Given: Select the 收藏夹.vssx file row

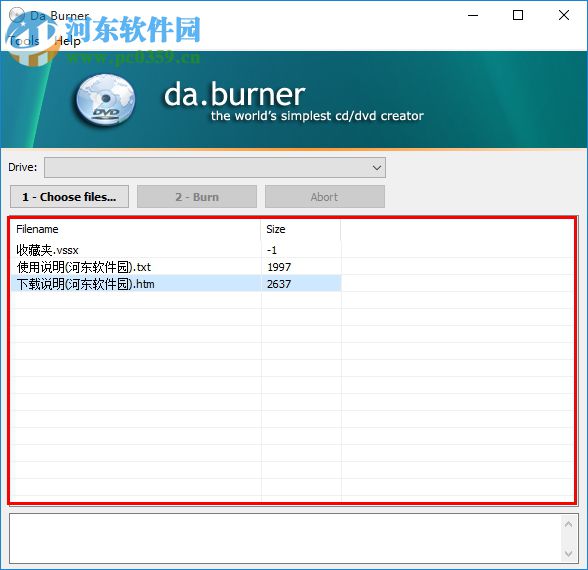Looking at the screenshot, I should tap(176, 250).
